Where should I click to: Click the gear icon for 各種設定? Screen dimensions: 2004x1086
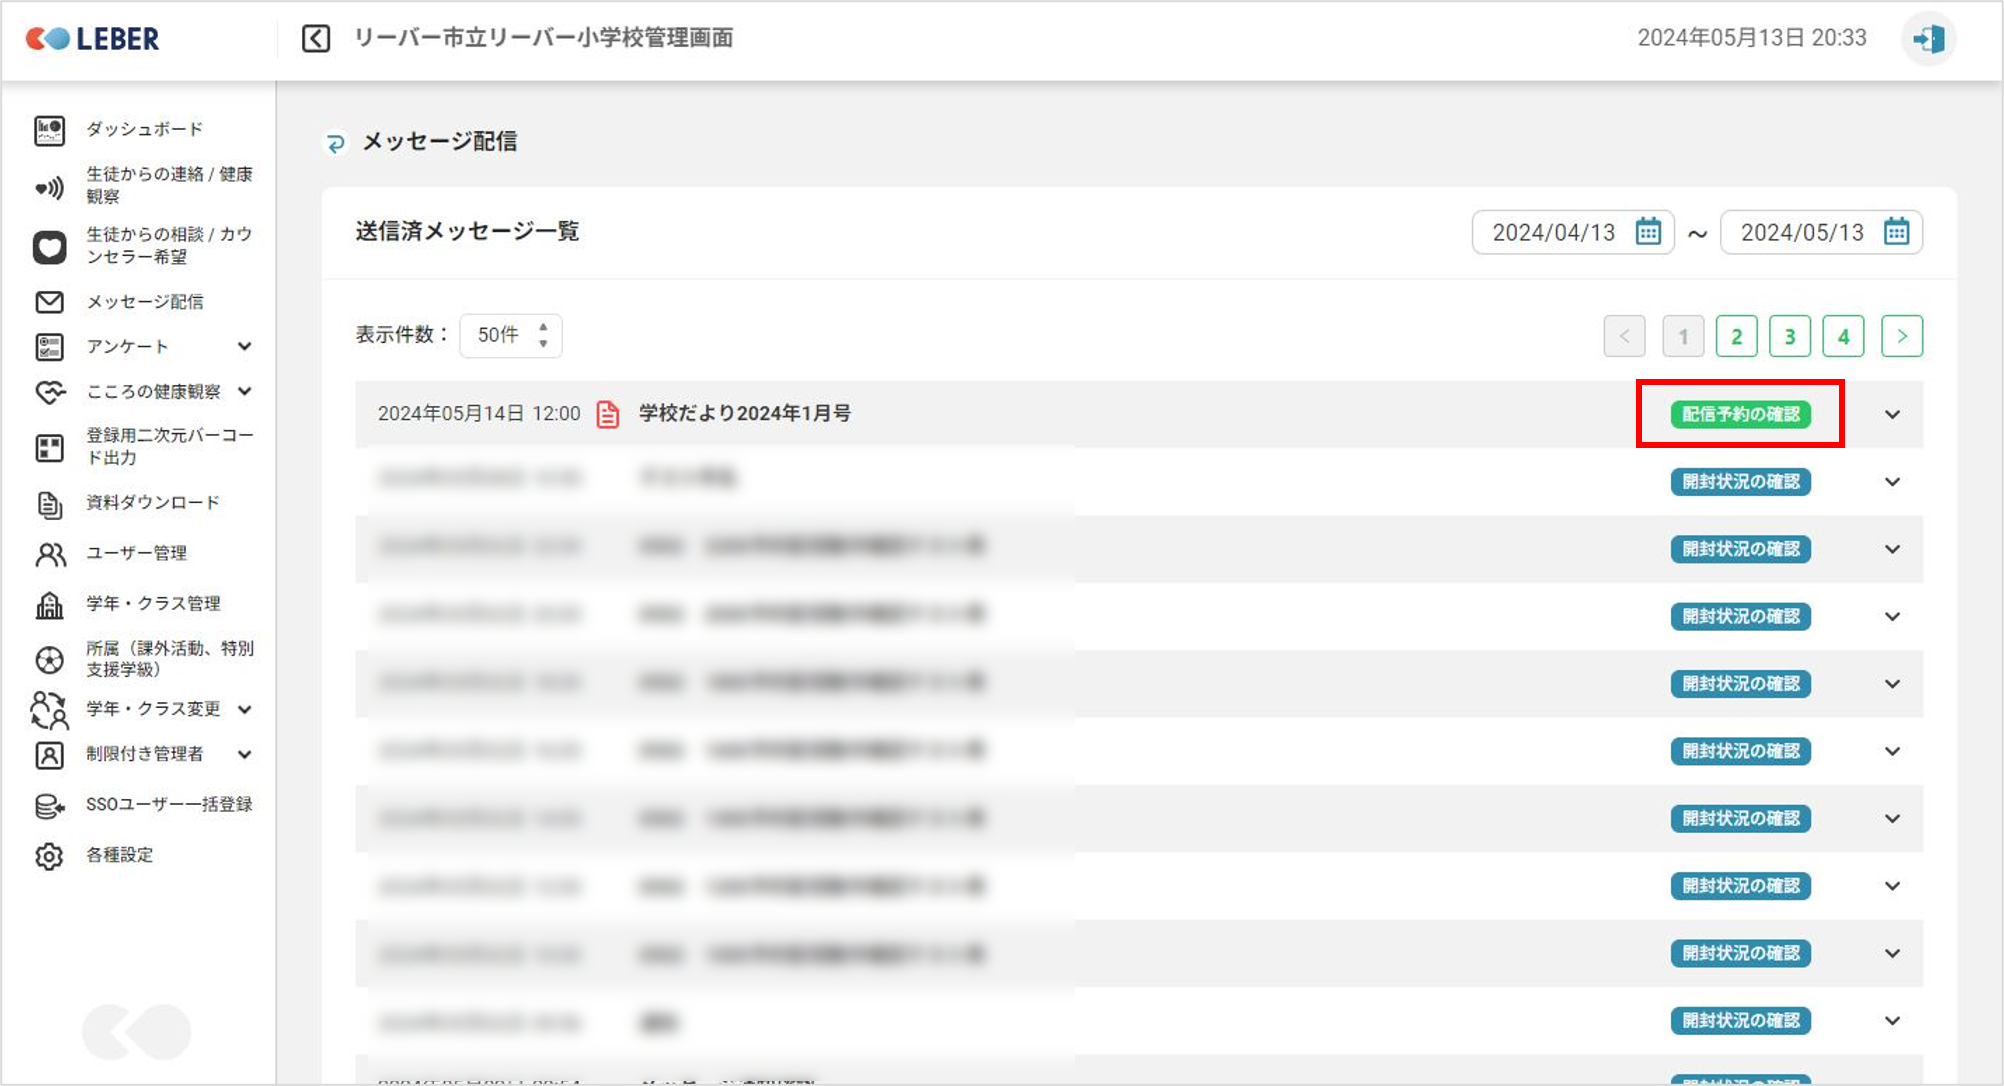[49, 856]
